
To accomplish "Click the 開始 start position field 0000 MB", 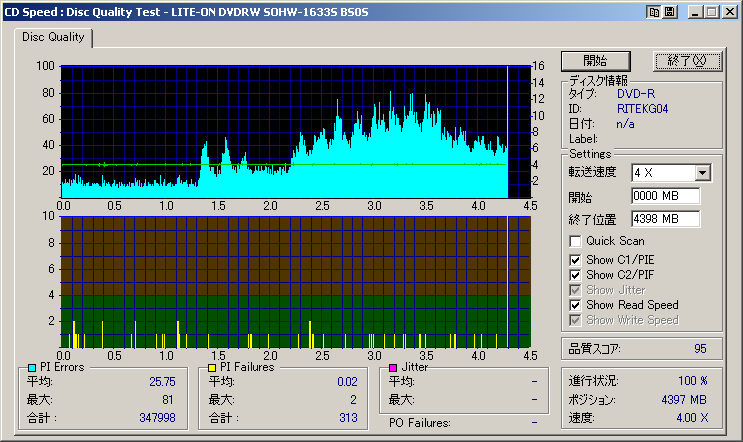I will coord(665,196).
